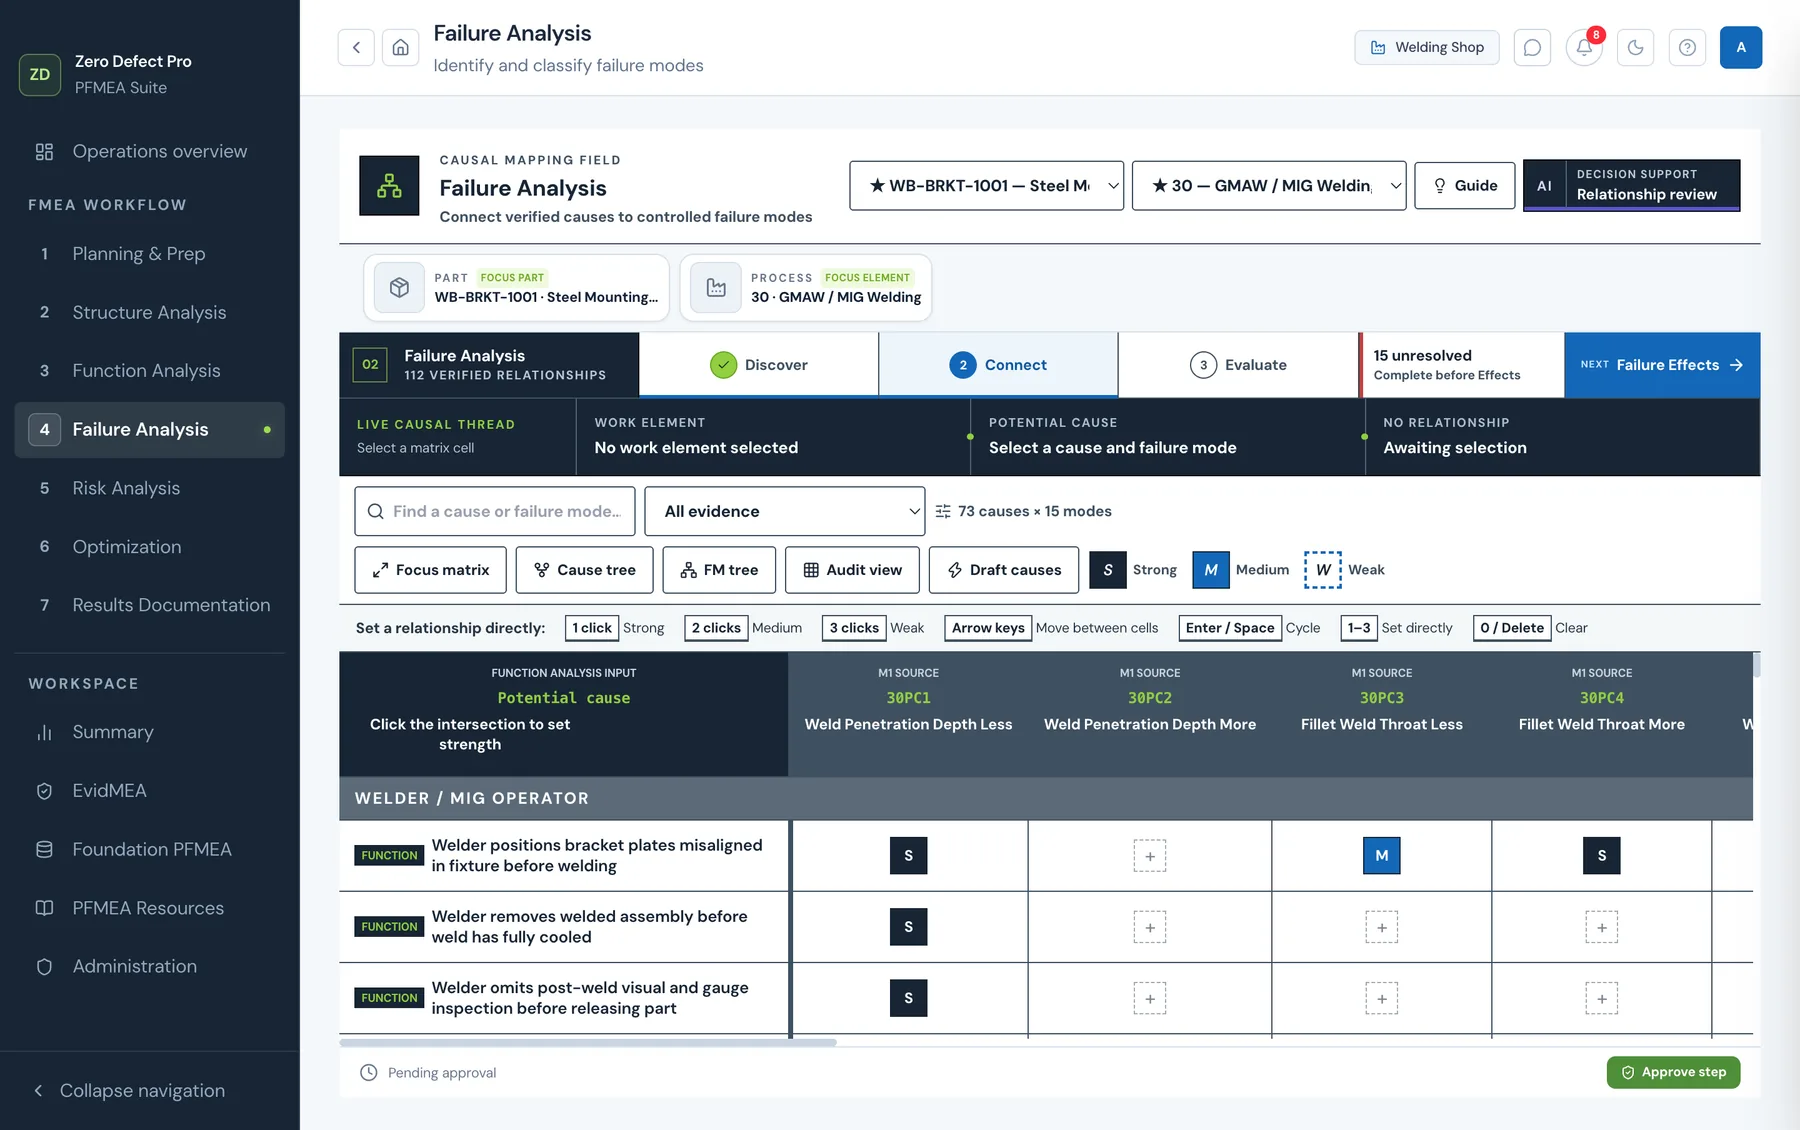
Task: Click the filter sliders icon beside 73 causes
Action: coord(943,511)
